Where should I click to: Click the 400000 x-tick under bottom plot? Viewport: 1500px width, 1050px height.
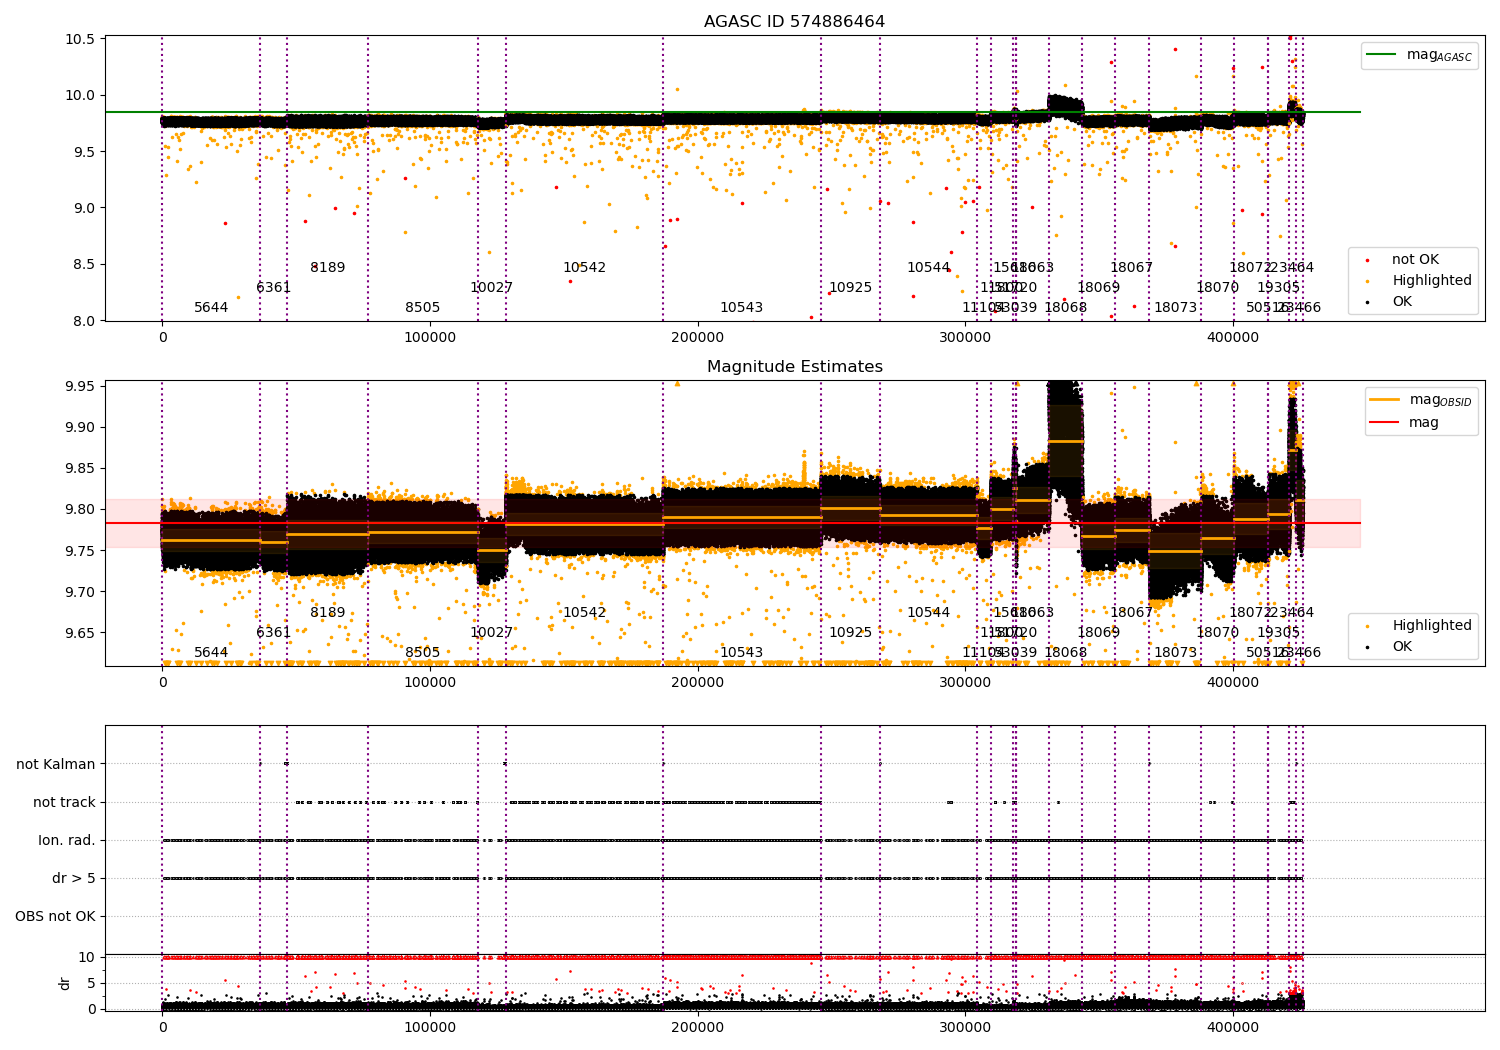point(1232,1028)
